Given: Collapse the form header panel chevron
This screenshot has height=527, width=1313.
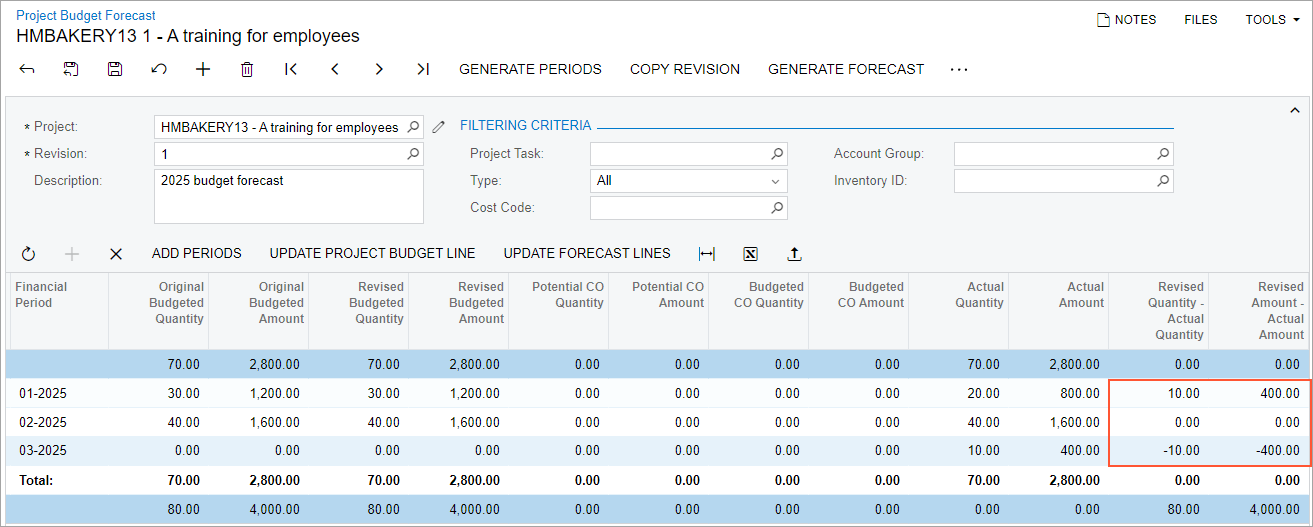Looking at the screenshot, I should [1295, 110].
